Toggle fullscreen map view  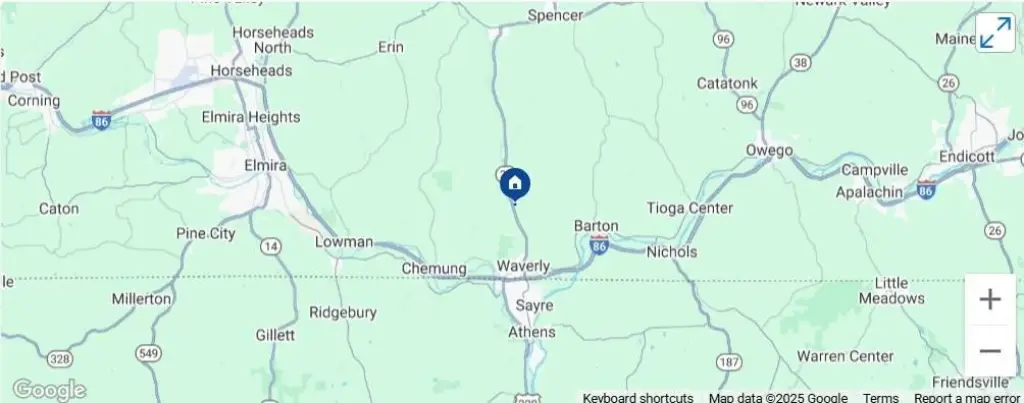pyautogui.click(x=996, y=32)
